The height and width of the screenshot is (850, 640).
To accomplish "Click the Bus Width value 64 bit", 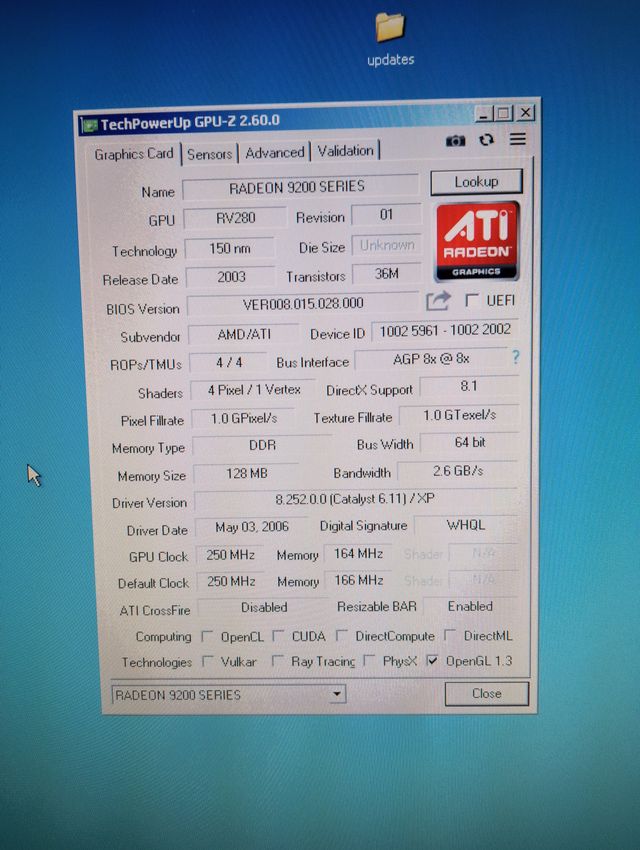I will (x=469, y=442).
